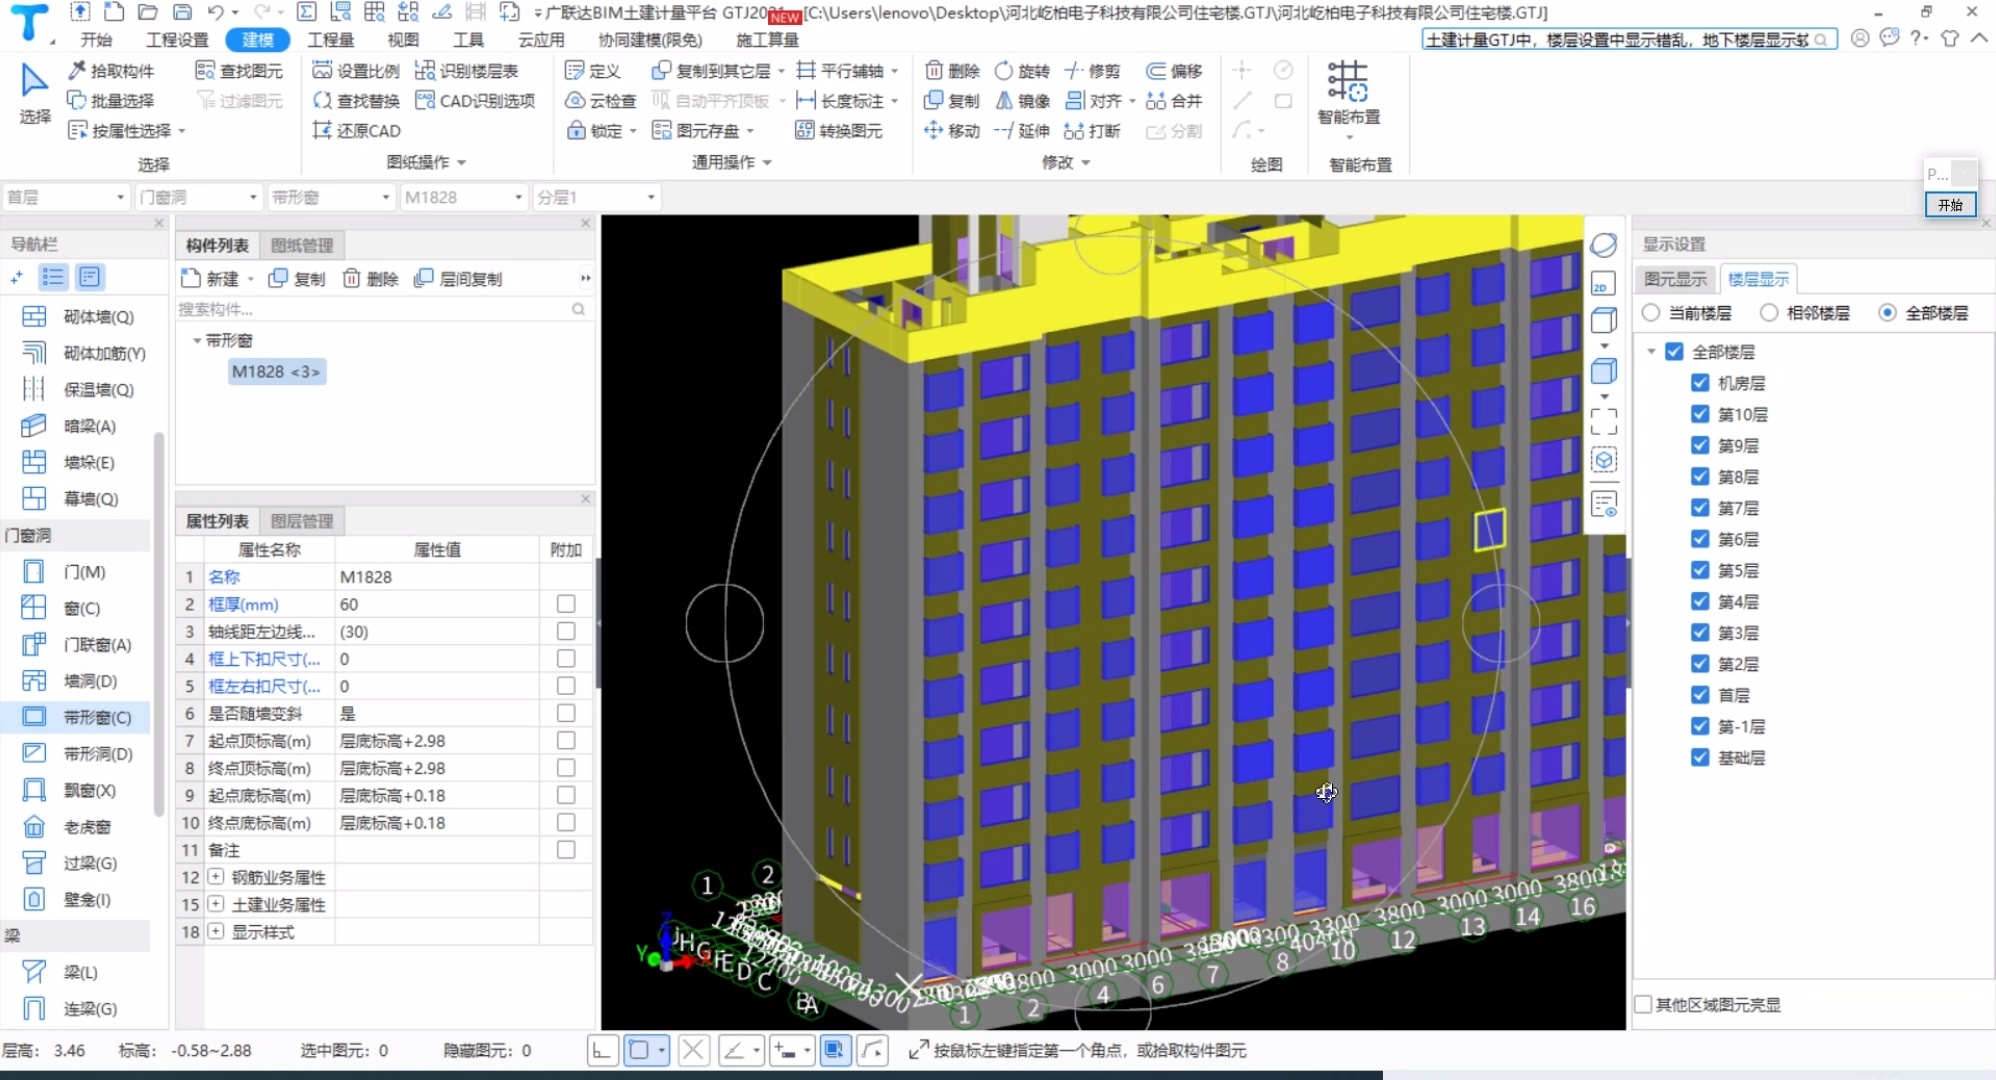1996x1080 pixels.
Task: Open the 工程设置 ribbon tab
Action: tap(177, 40)
